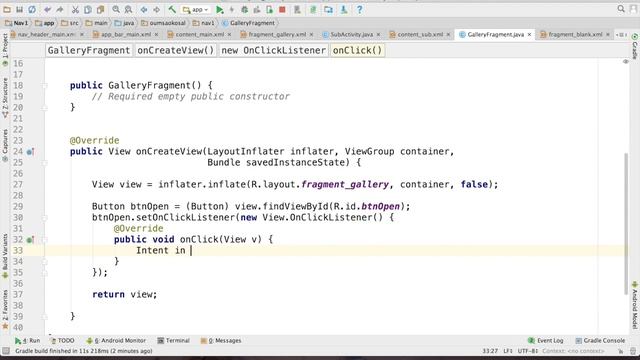
Task: Show hidden tabs list dropdown
Action: 621,35
